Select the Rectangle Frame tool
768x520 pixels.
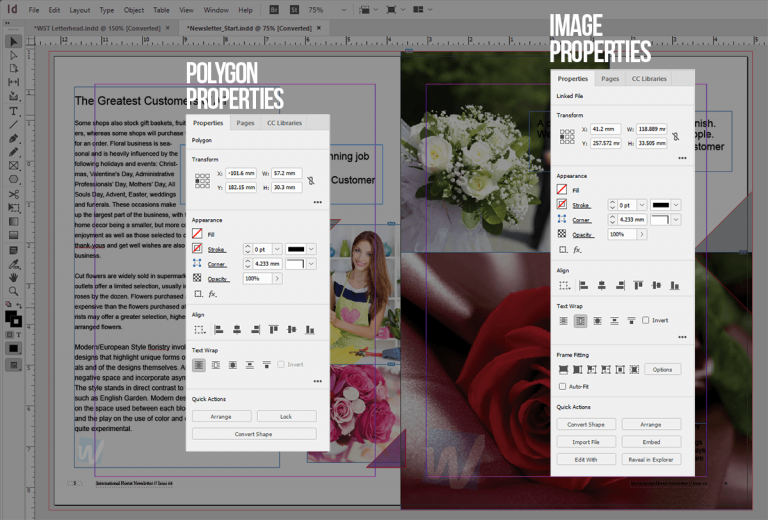point(14,166)
